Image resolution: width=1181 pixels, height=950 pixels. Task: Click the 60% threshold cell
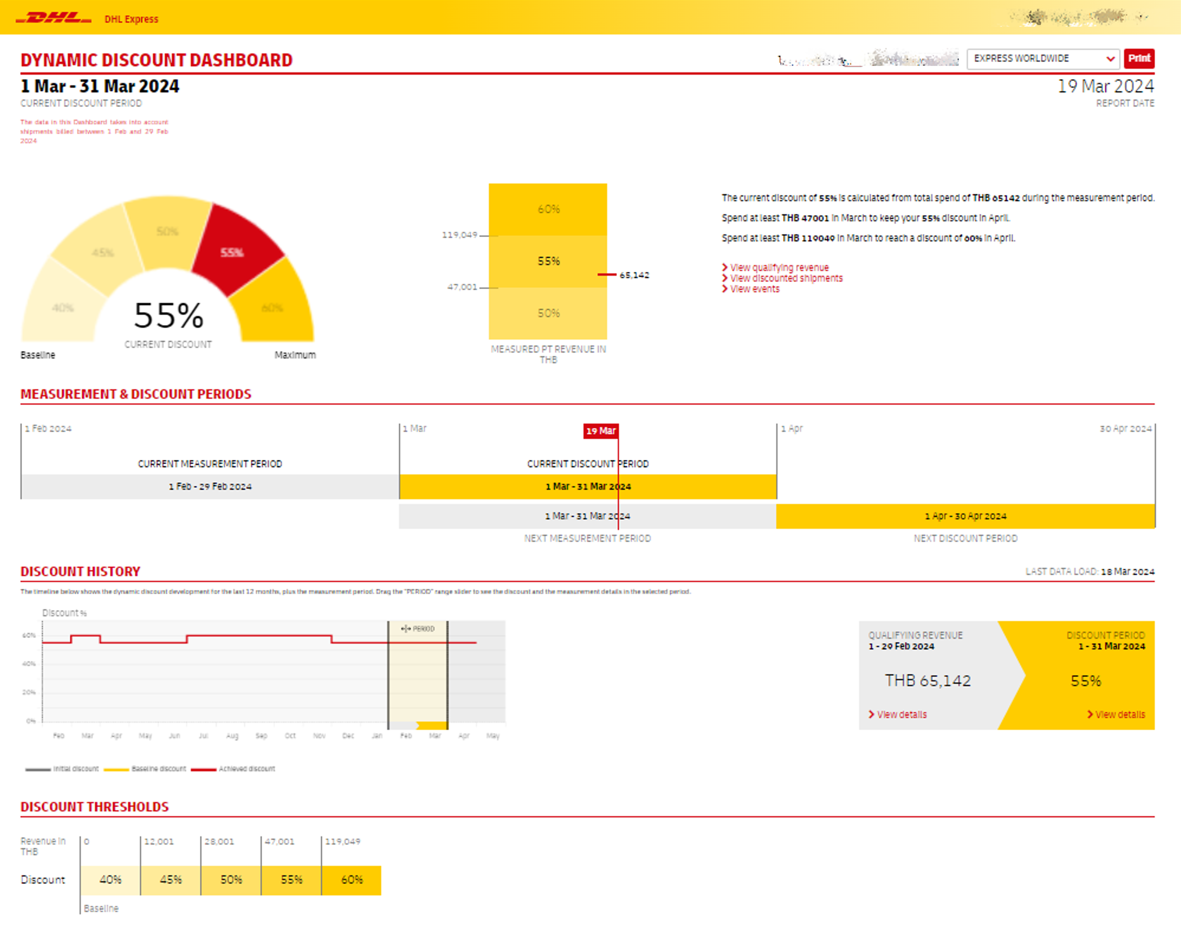[352, 880]
